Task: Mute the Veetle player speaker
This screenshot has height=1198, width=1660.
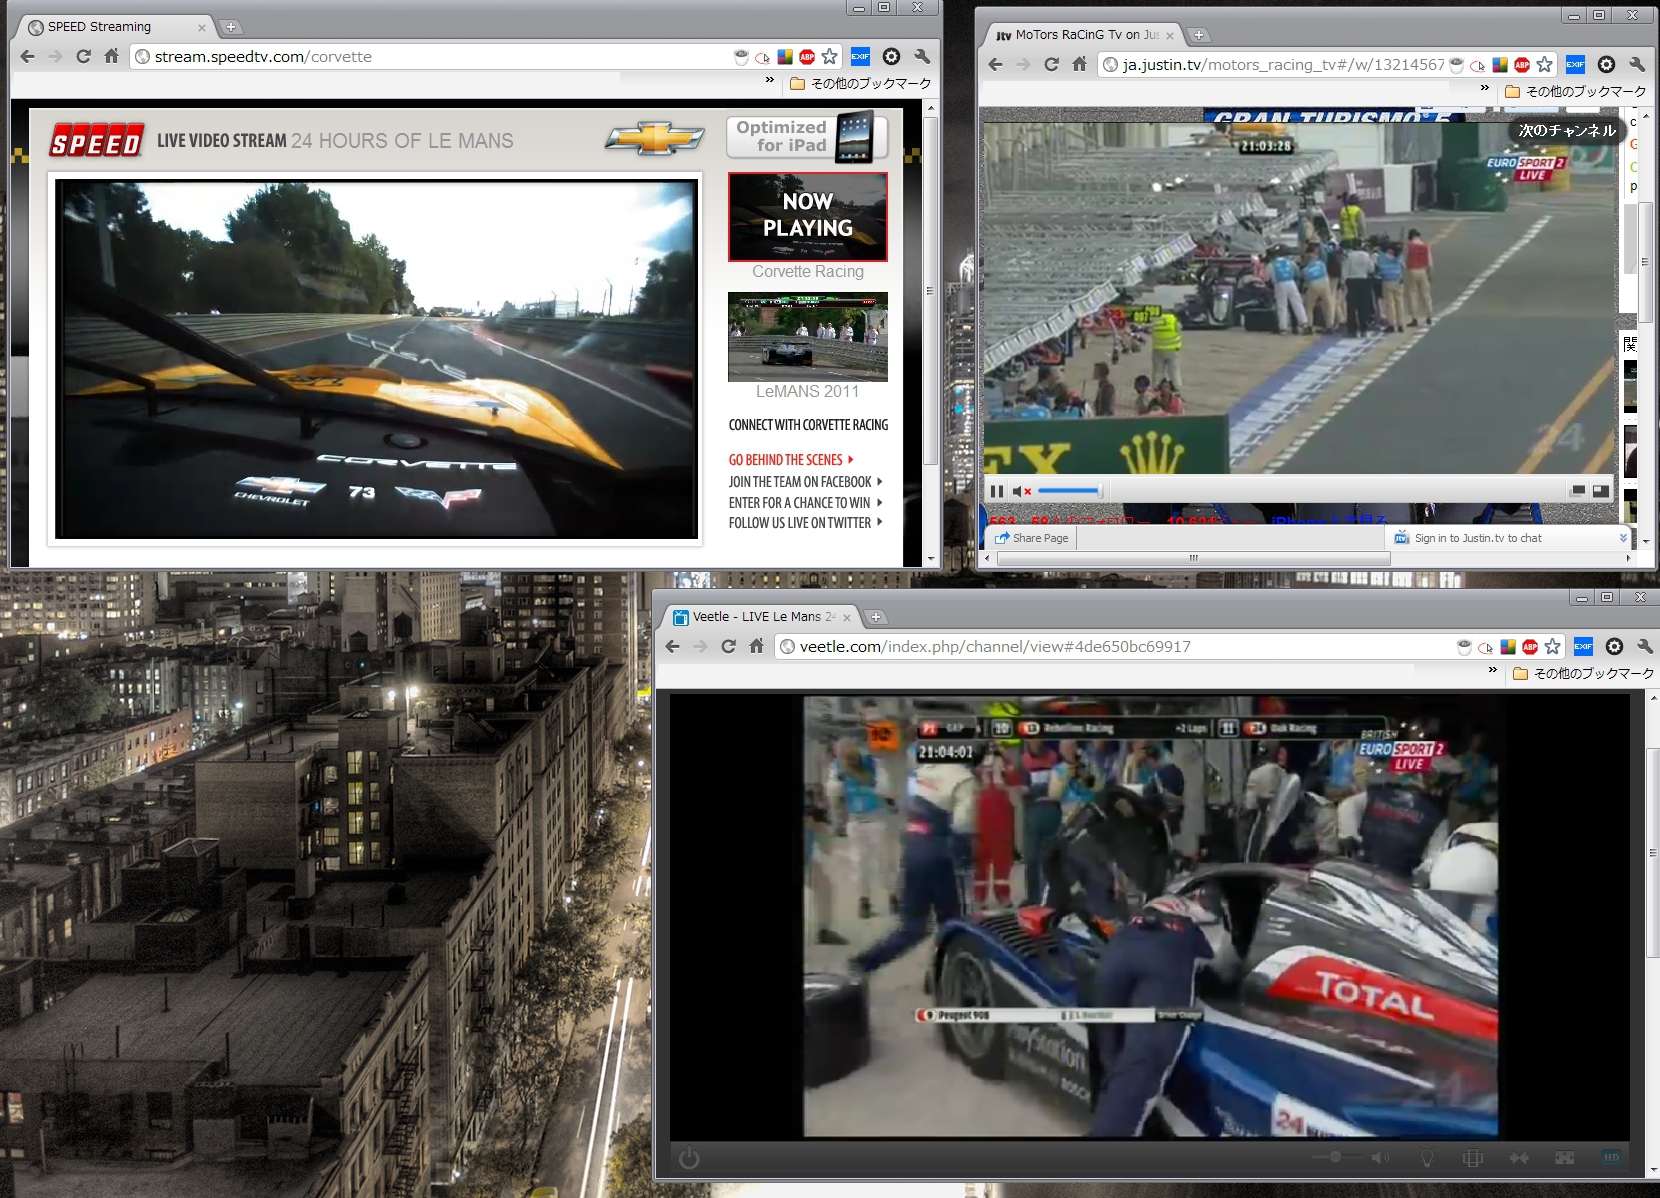Action: click(1380, 1157)
